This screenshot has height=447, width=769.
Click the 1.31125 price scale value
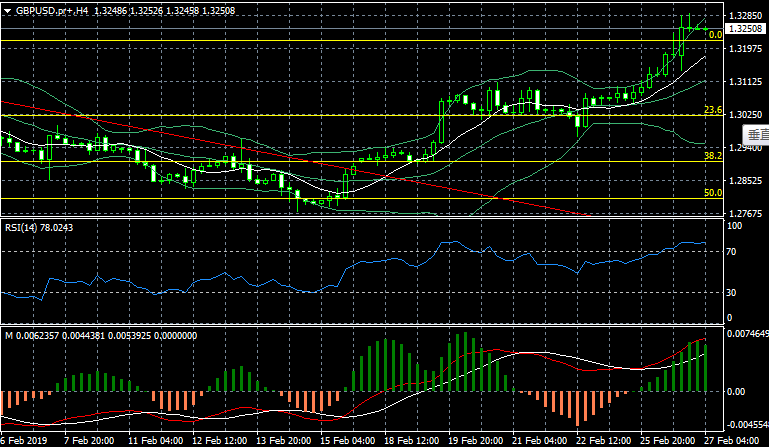pos(745,81)
